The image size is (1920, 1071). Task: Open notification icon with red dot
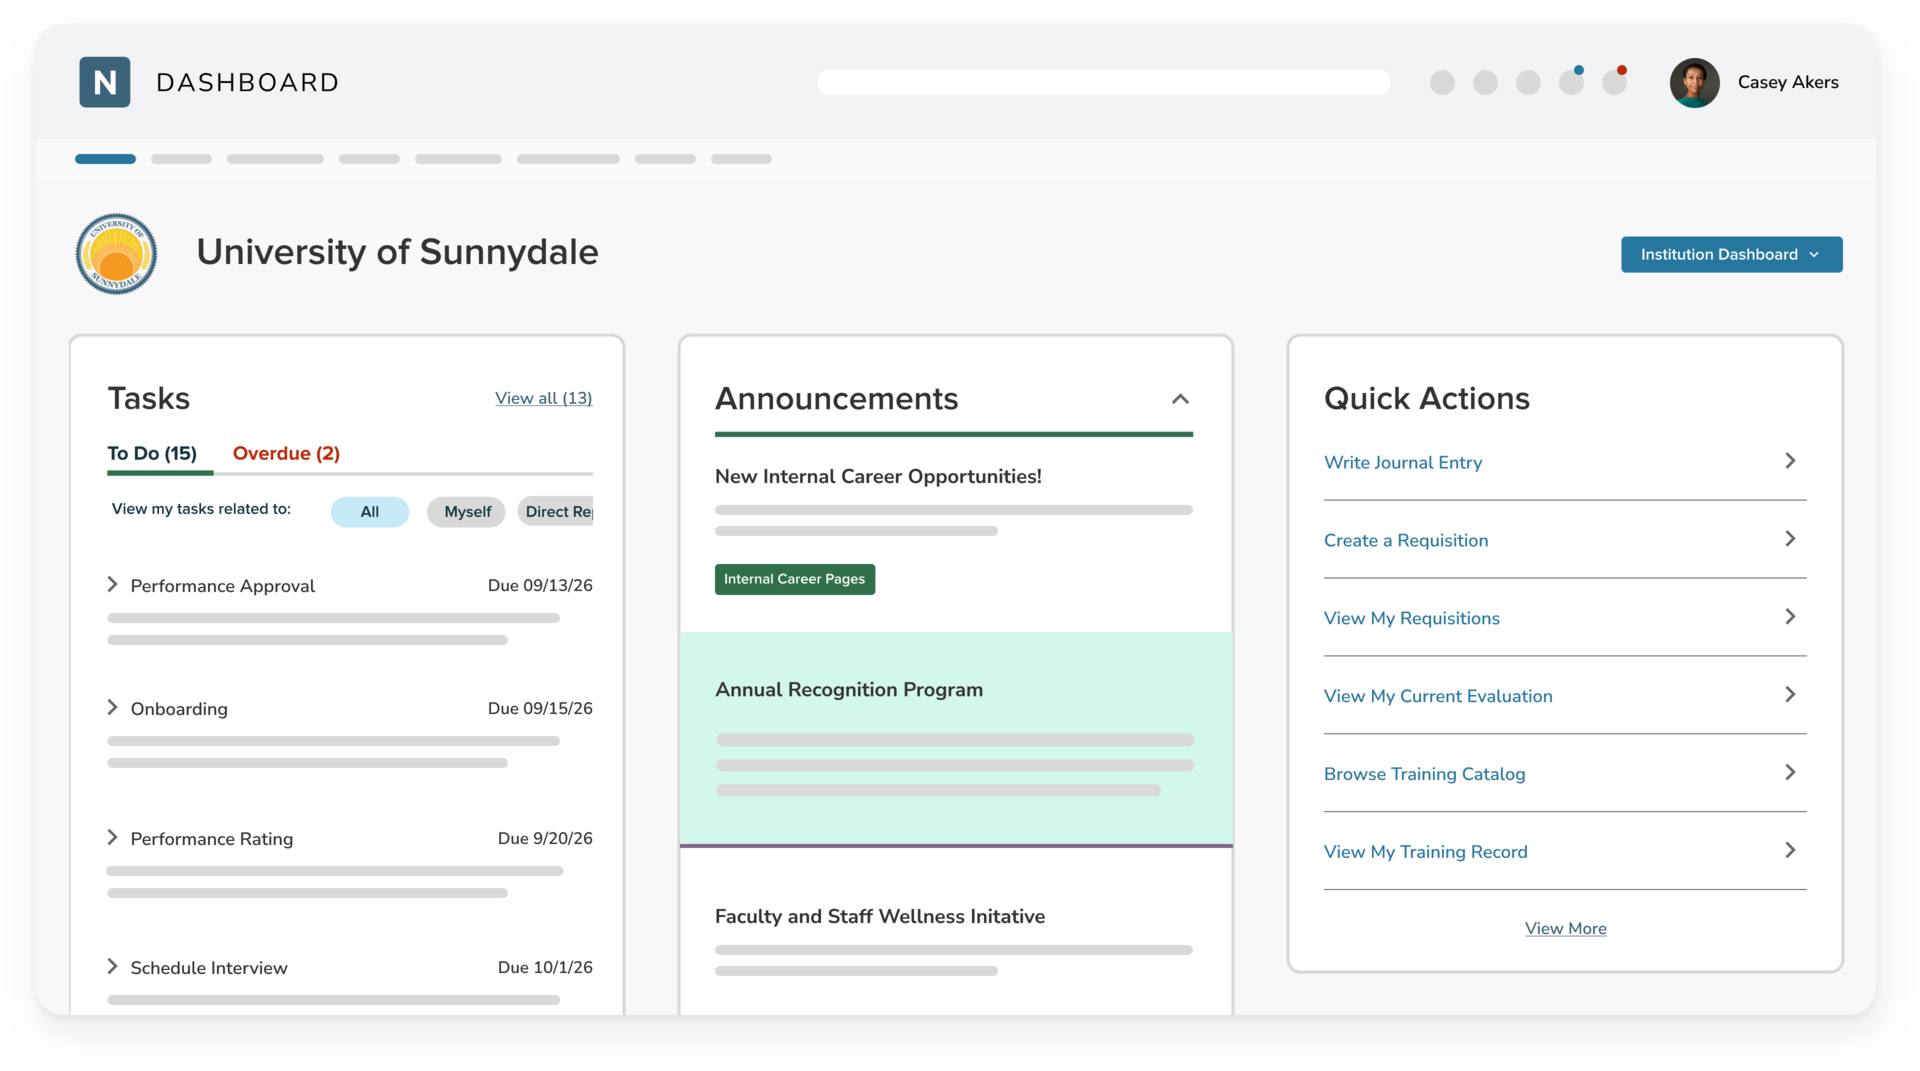click(x=1615, y=81)
